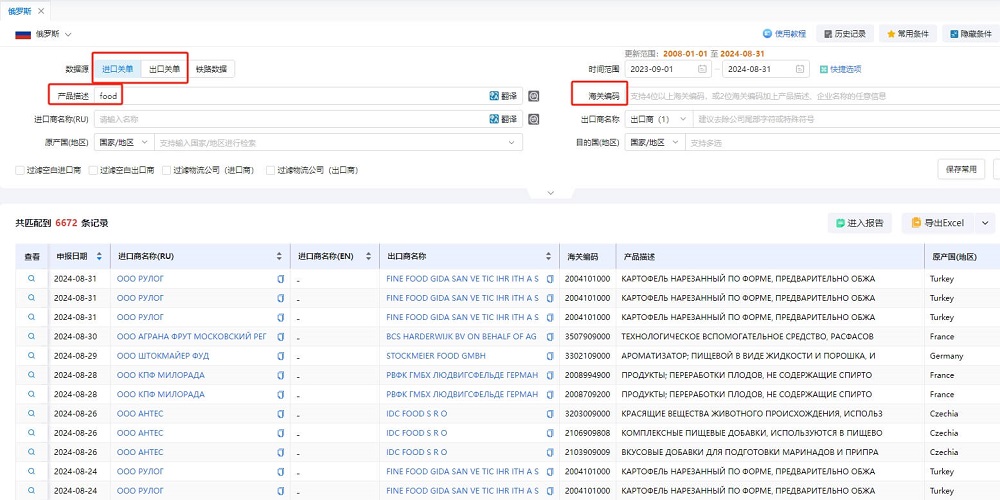Click the 目的国 multi-select input field
The image size is (1000, 500).
(842, 142)
